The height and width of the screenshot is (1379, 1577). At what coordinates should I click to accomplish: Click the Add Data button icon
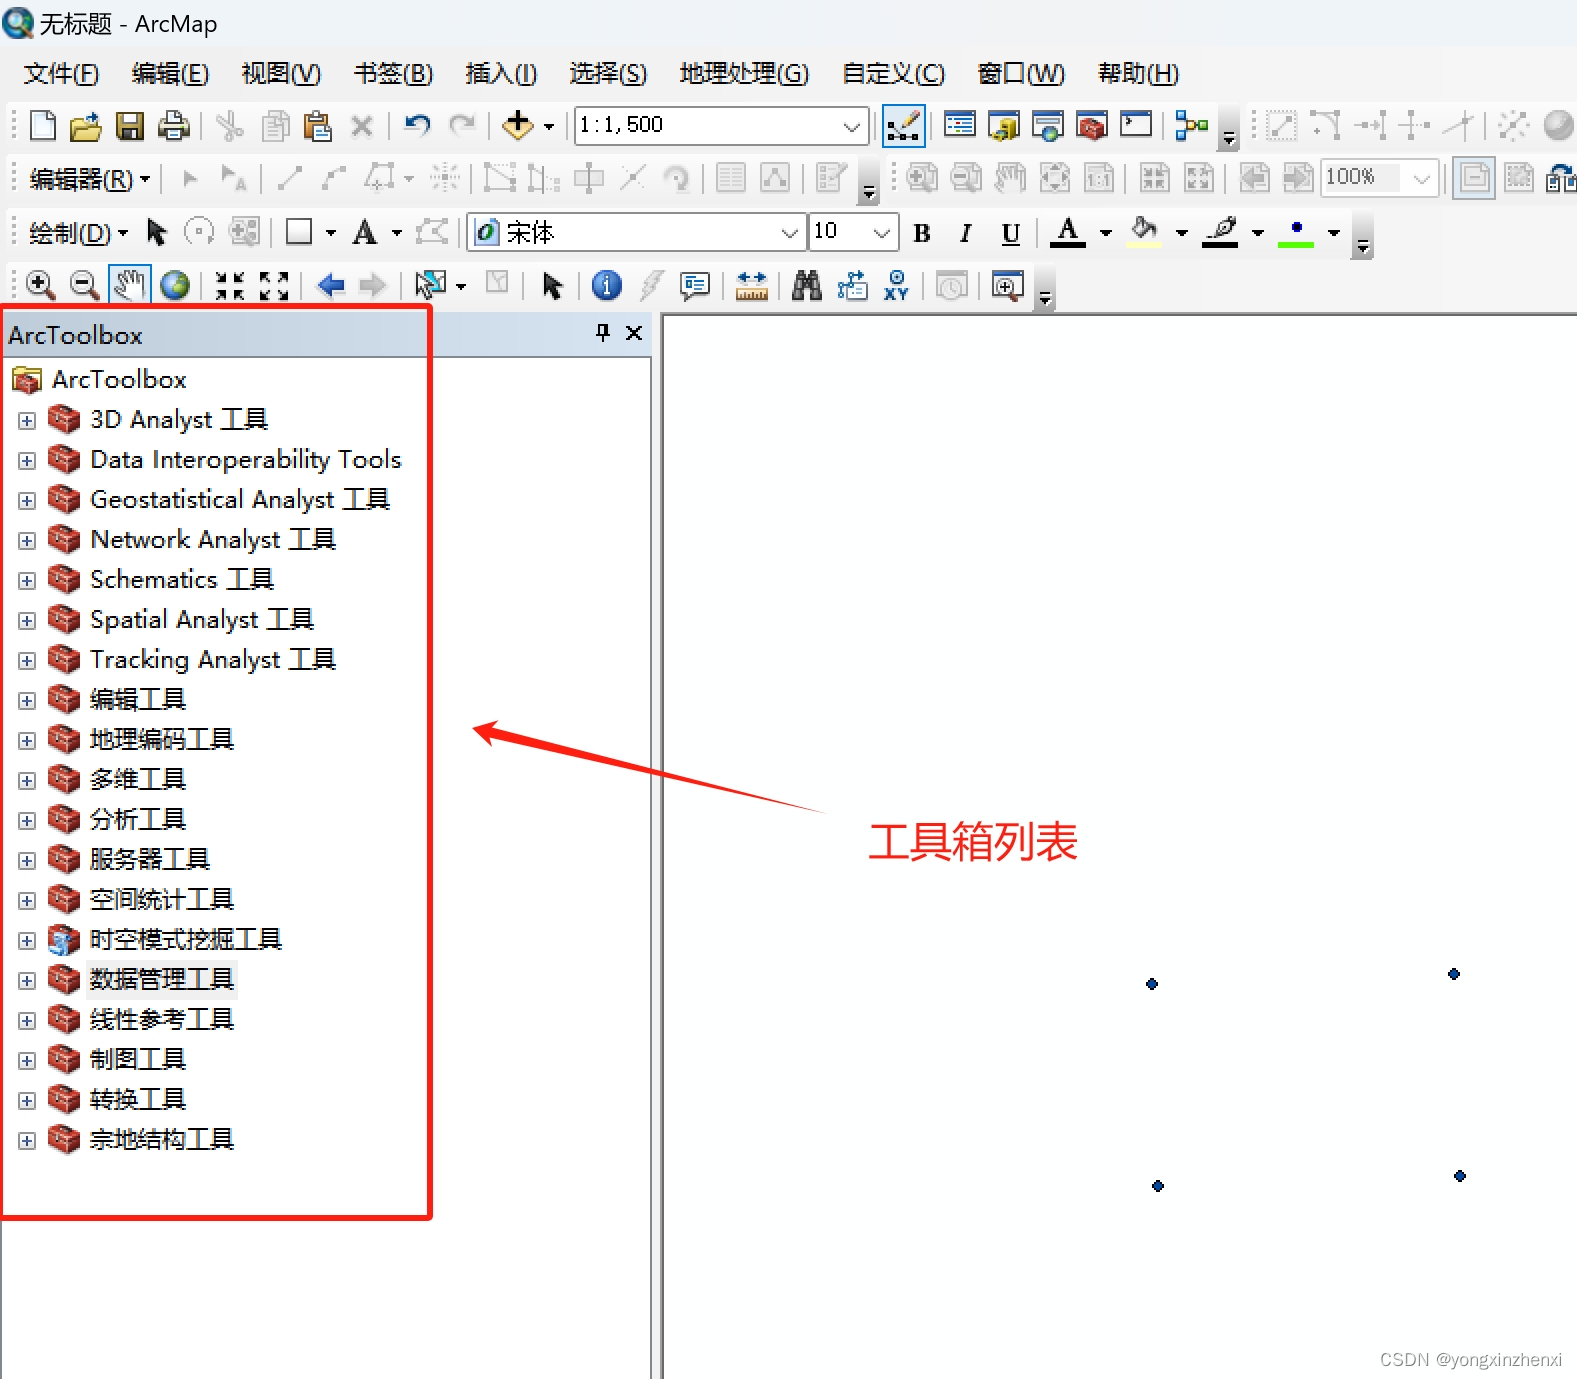pos(518,126)
